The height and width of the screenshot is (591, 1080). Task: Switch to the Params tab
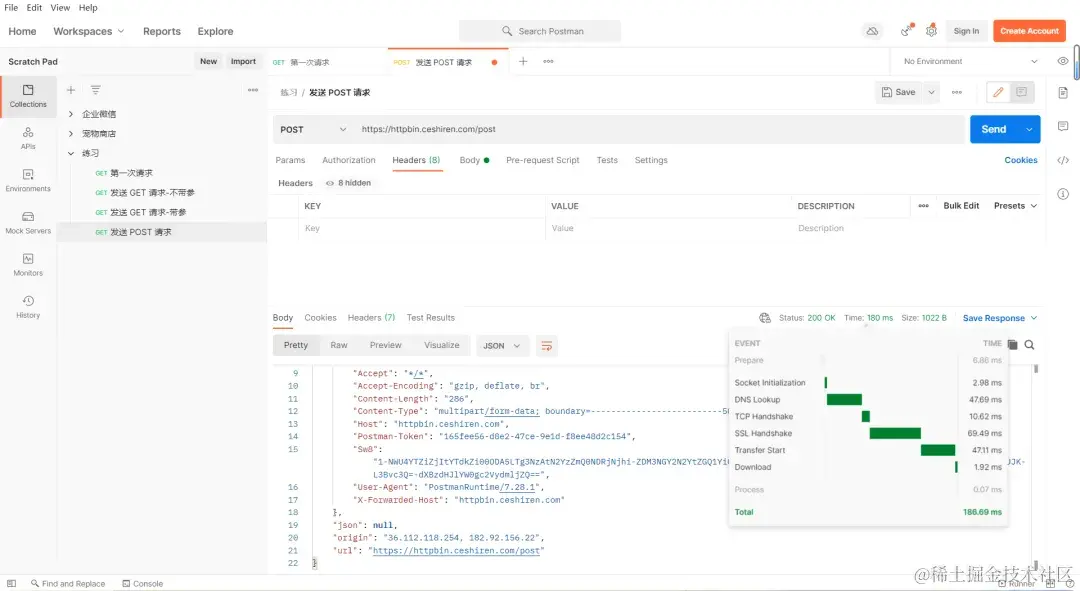[290, 160]
